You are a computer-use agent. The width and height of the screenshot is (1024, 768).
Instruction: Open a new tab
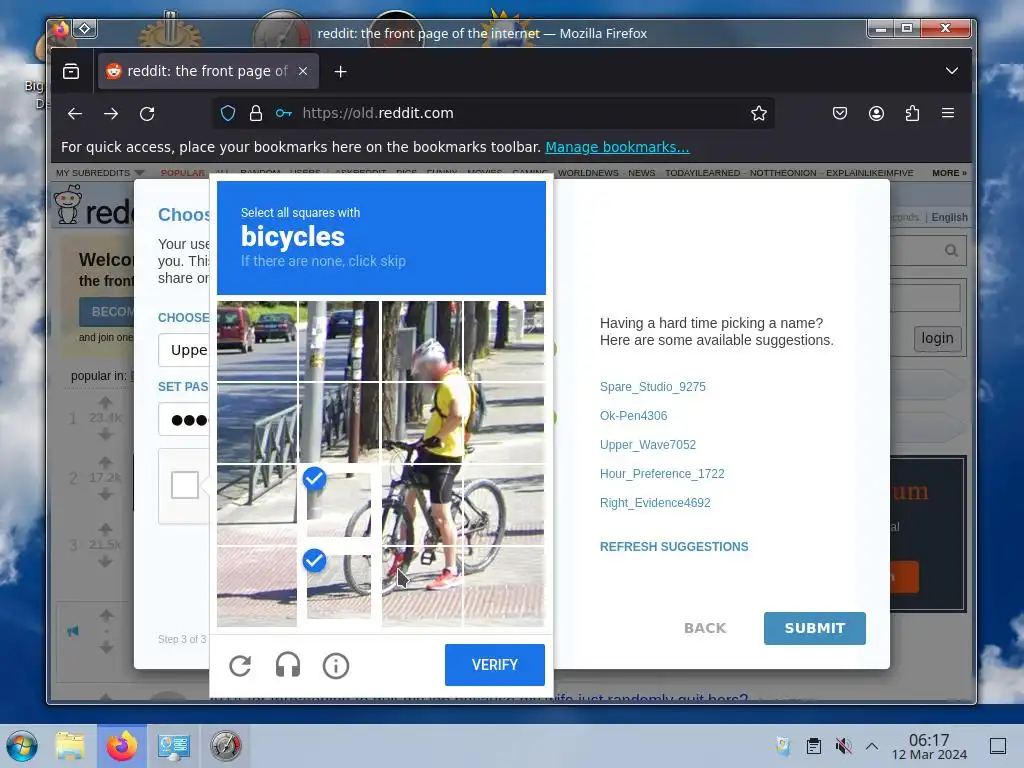340,71
